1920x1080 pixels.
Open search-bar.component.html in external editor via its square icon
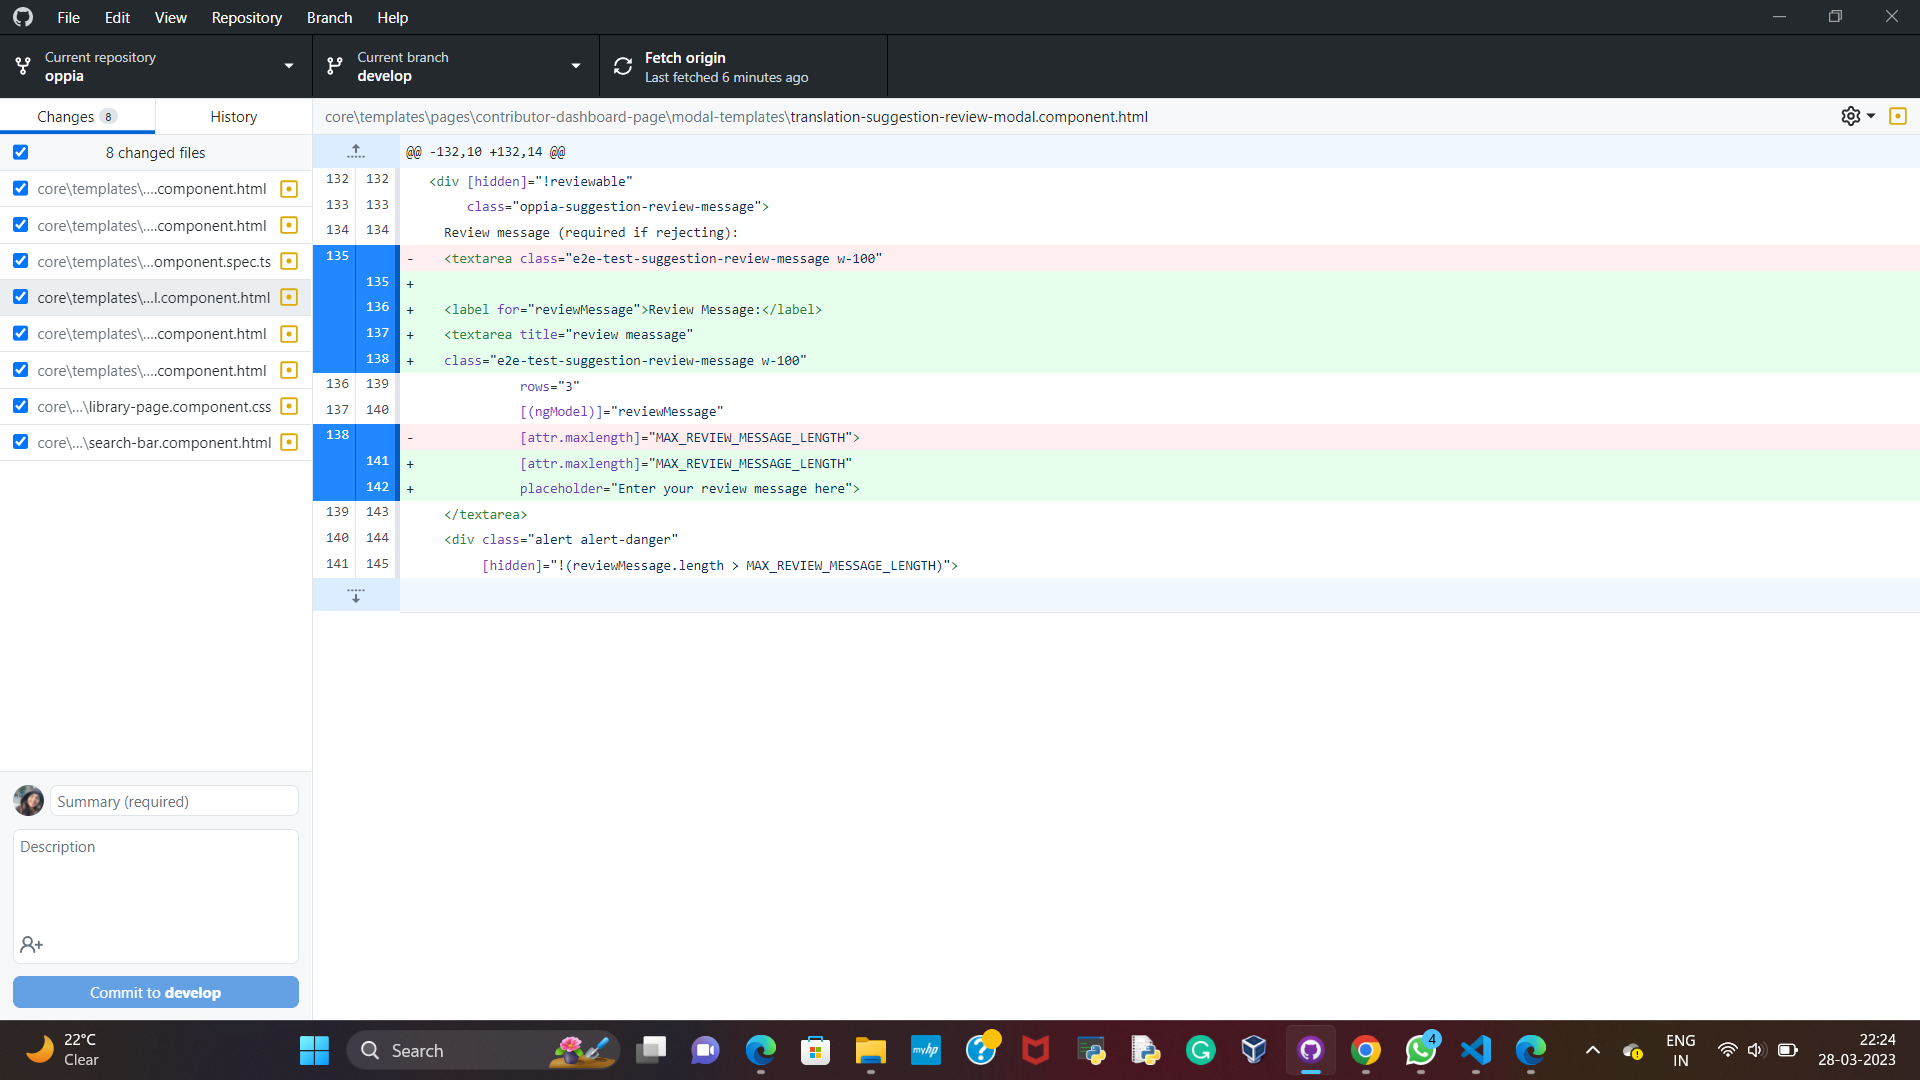(x=288, y=442)
